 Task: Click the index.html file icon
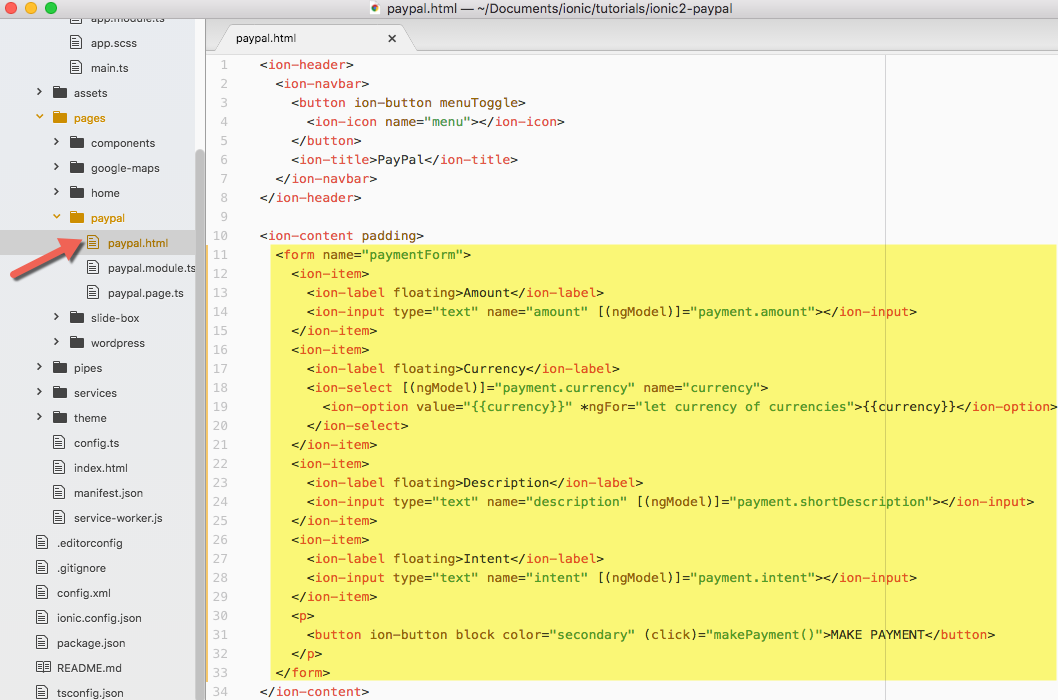tap(59, 467)
